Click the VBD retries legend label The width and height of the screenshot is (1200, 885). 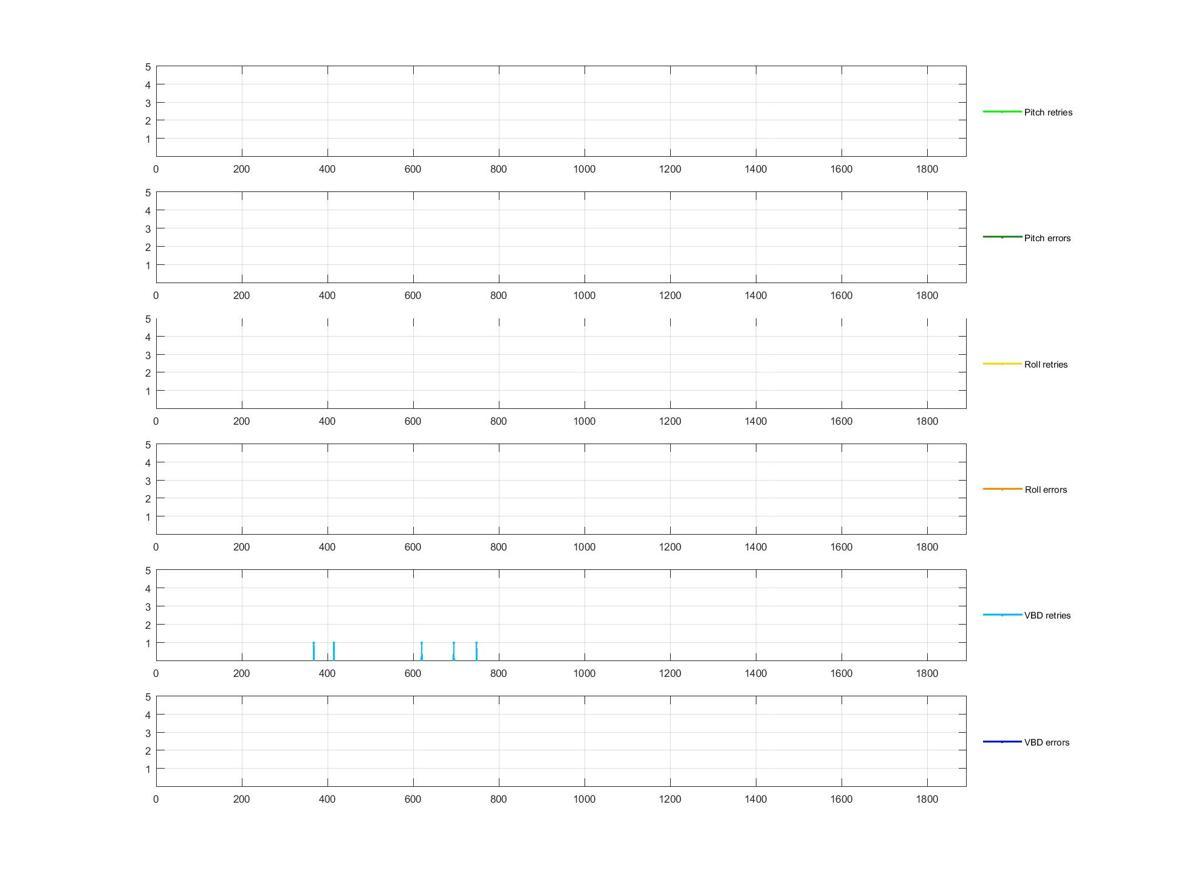tap(1047, 616)
